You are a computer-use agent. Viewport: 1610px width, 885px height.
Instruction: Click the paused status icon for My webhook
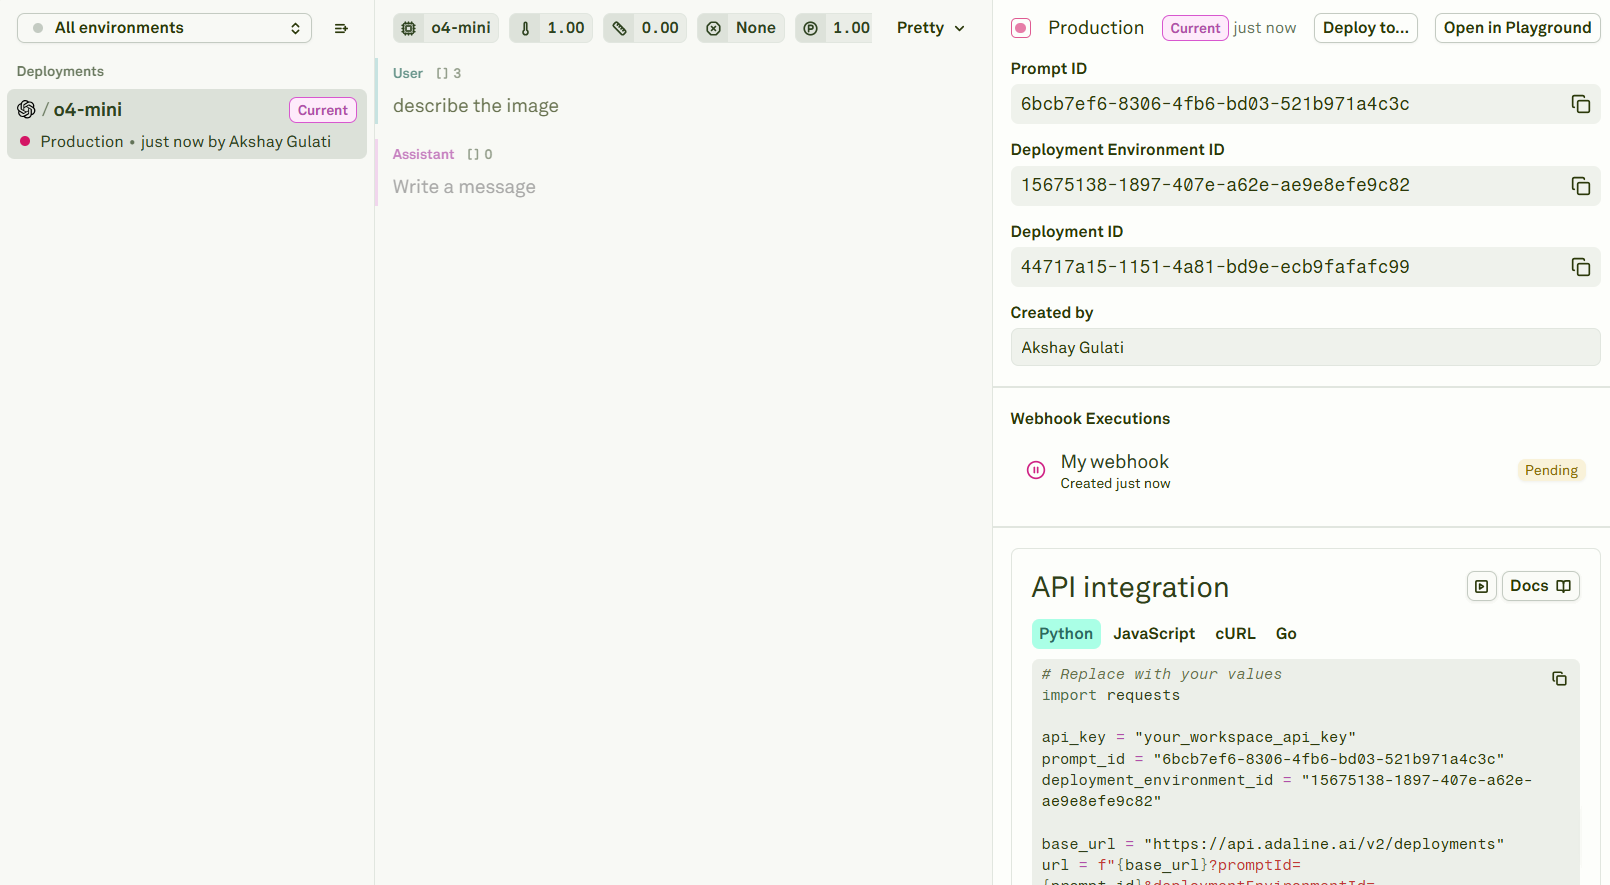pos(1036,470)
